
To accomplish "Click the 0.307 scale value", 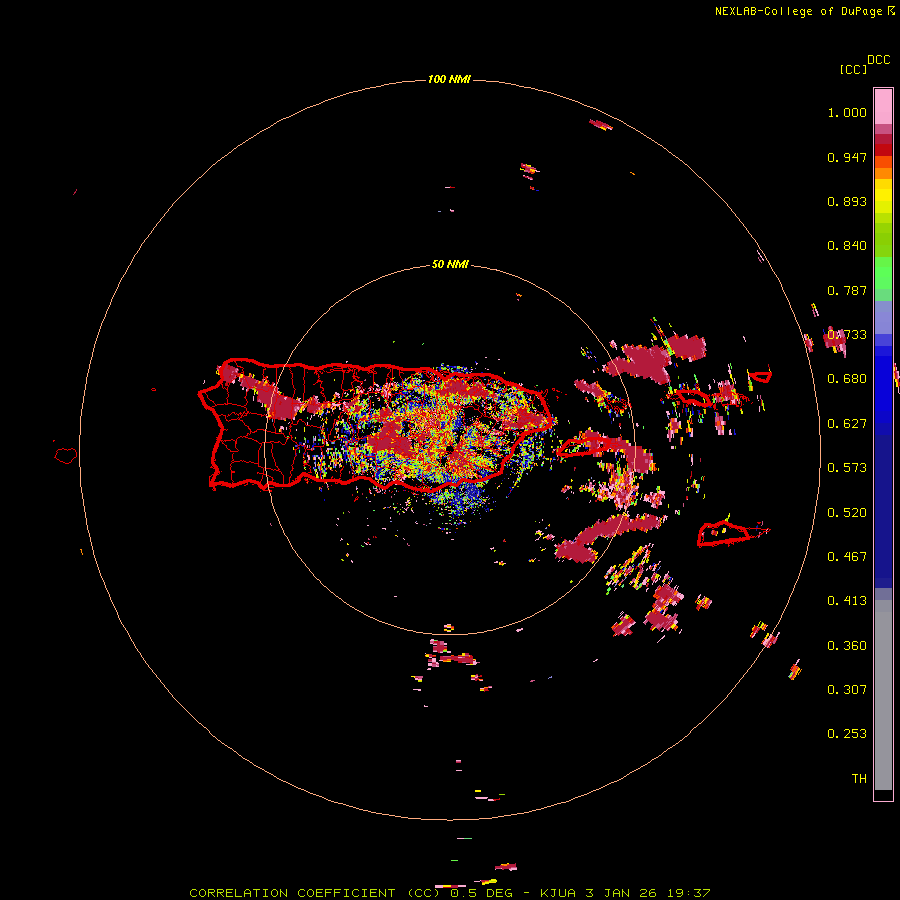I will tap(847, 690).
